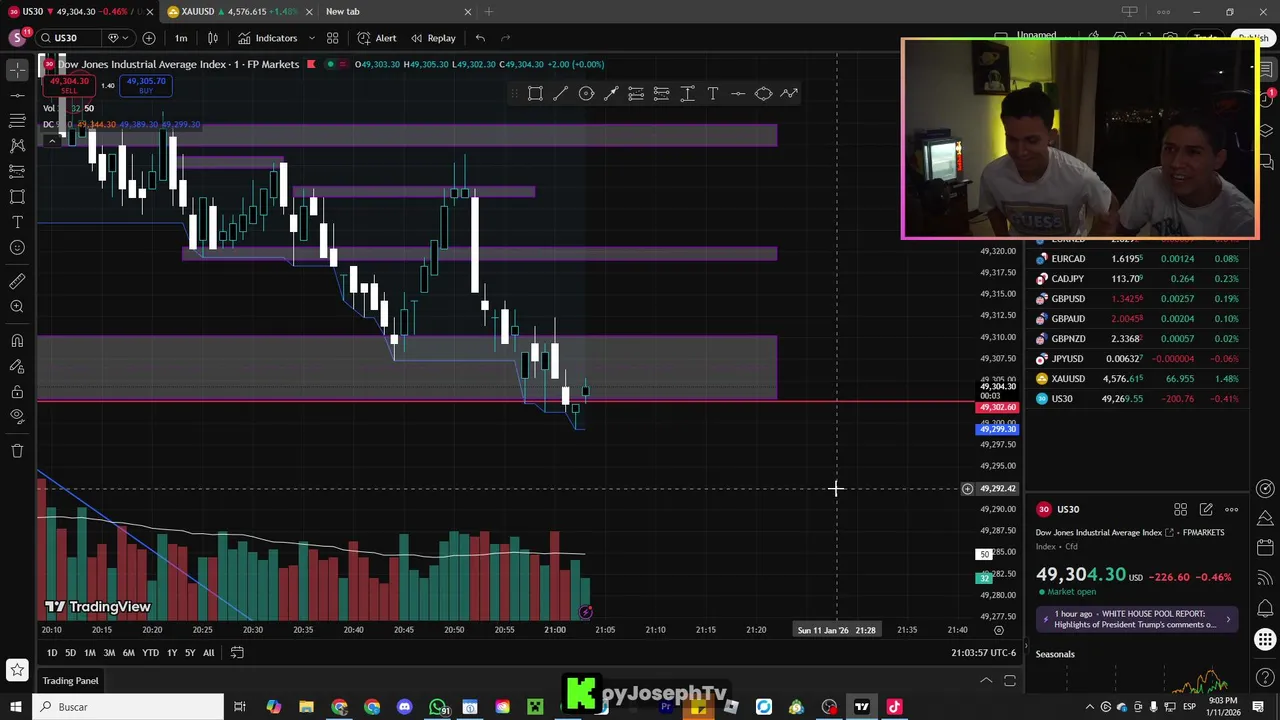Open the go-to-date calendar icon
Viewport: 1280px width, 720px height.
click(237, 653)
